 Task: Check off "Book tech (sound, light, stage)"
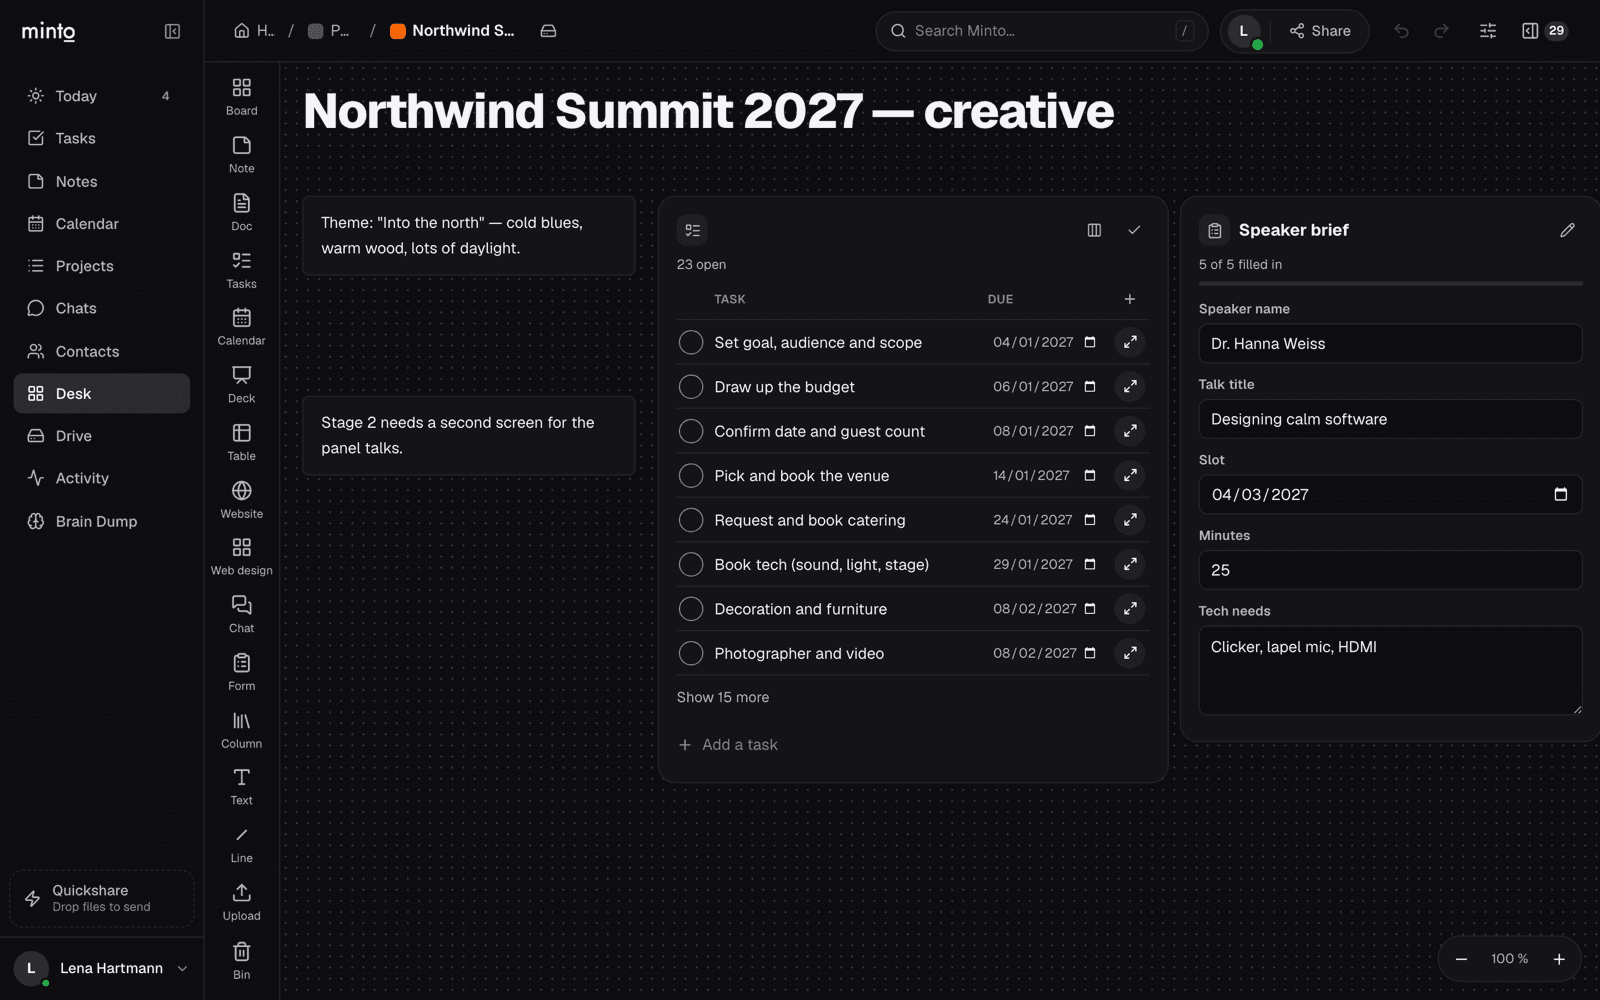(x=691, y=564)
